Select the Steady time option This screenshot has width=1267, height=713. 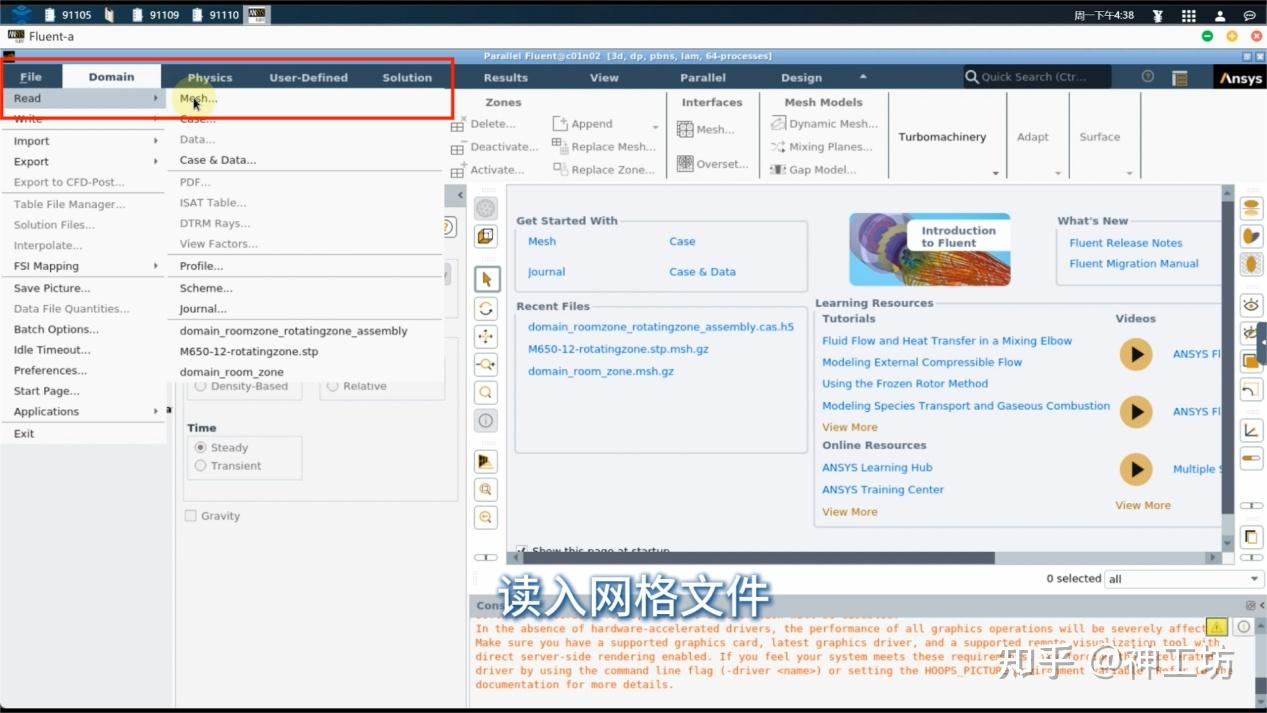click(201, 448)
